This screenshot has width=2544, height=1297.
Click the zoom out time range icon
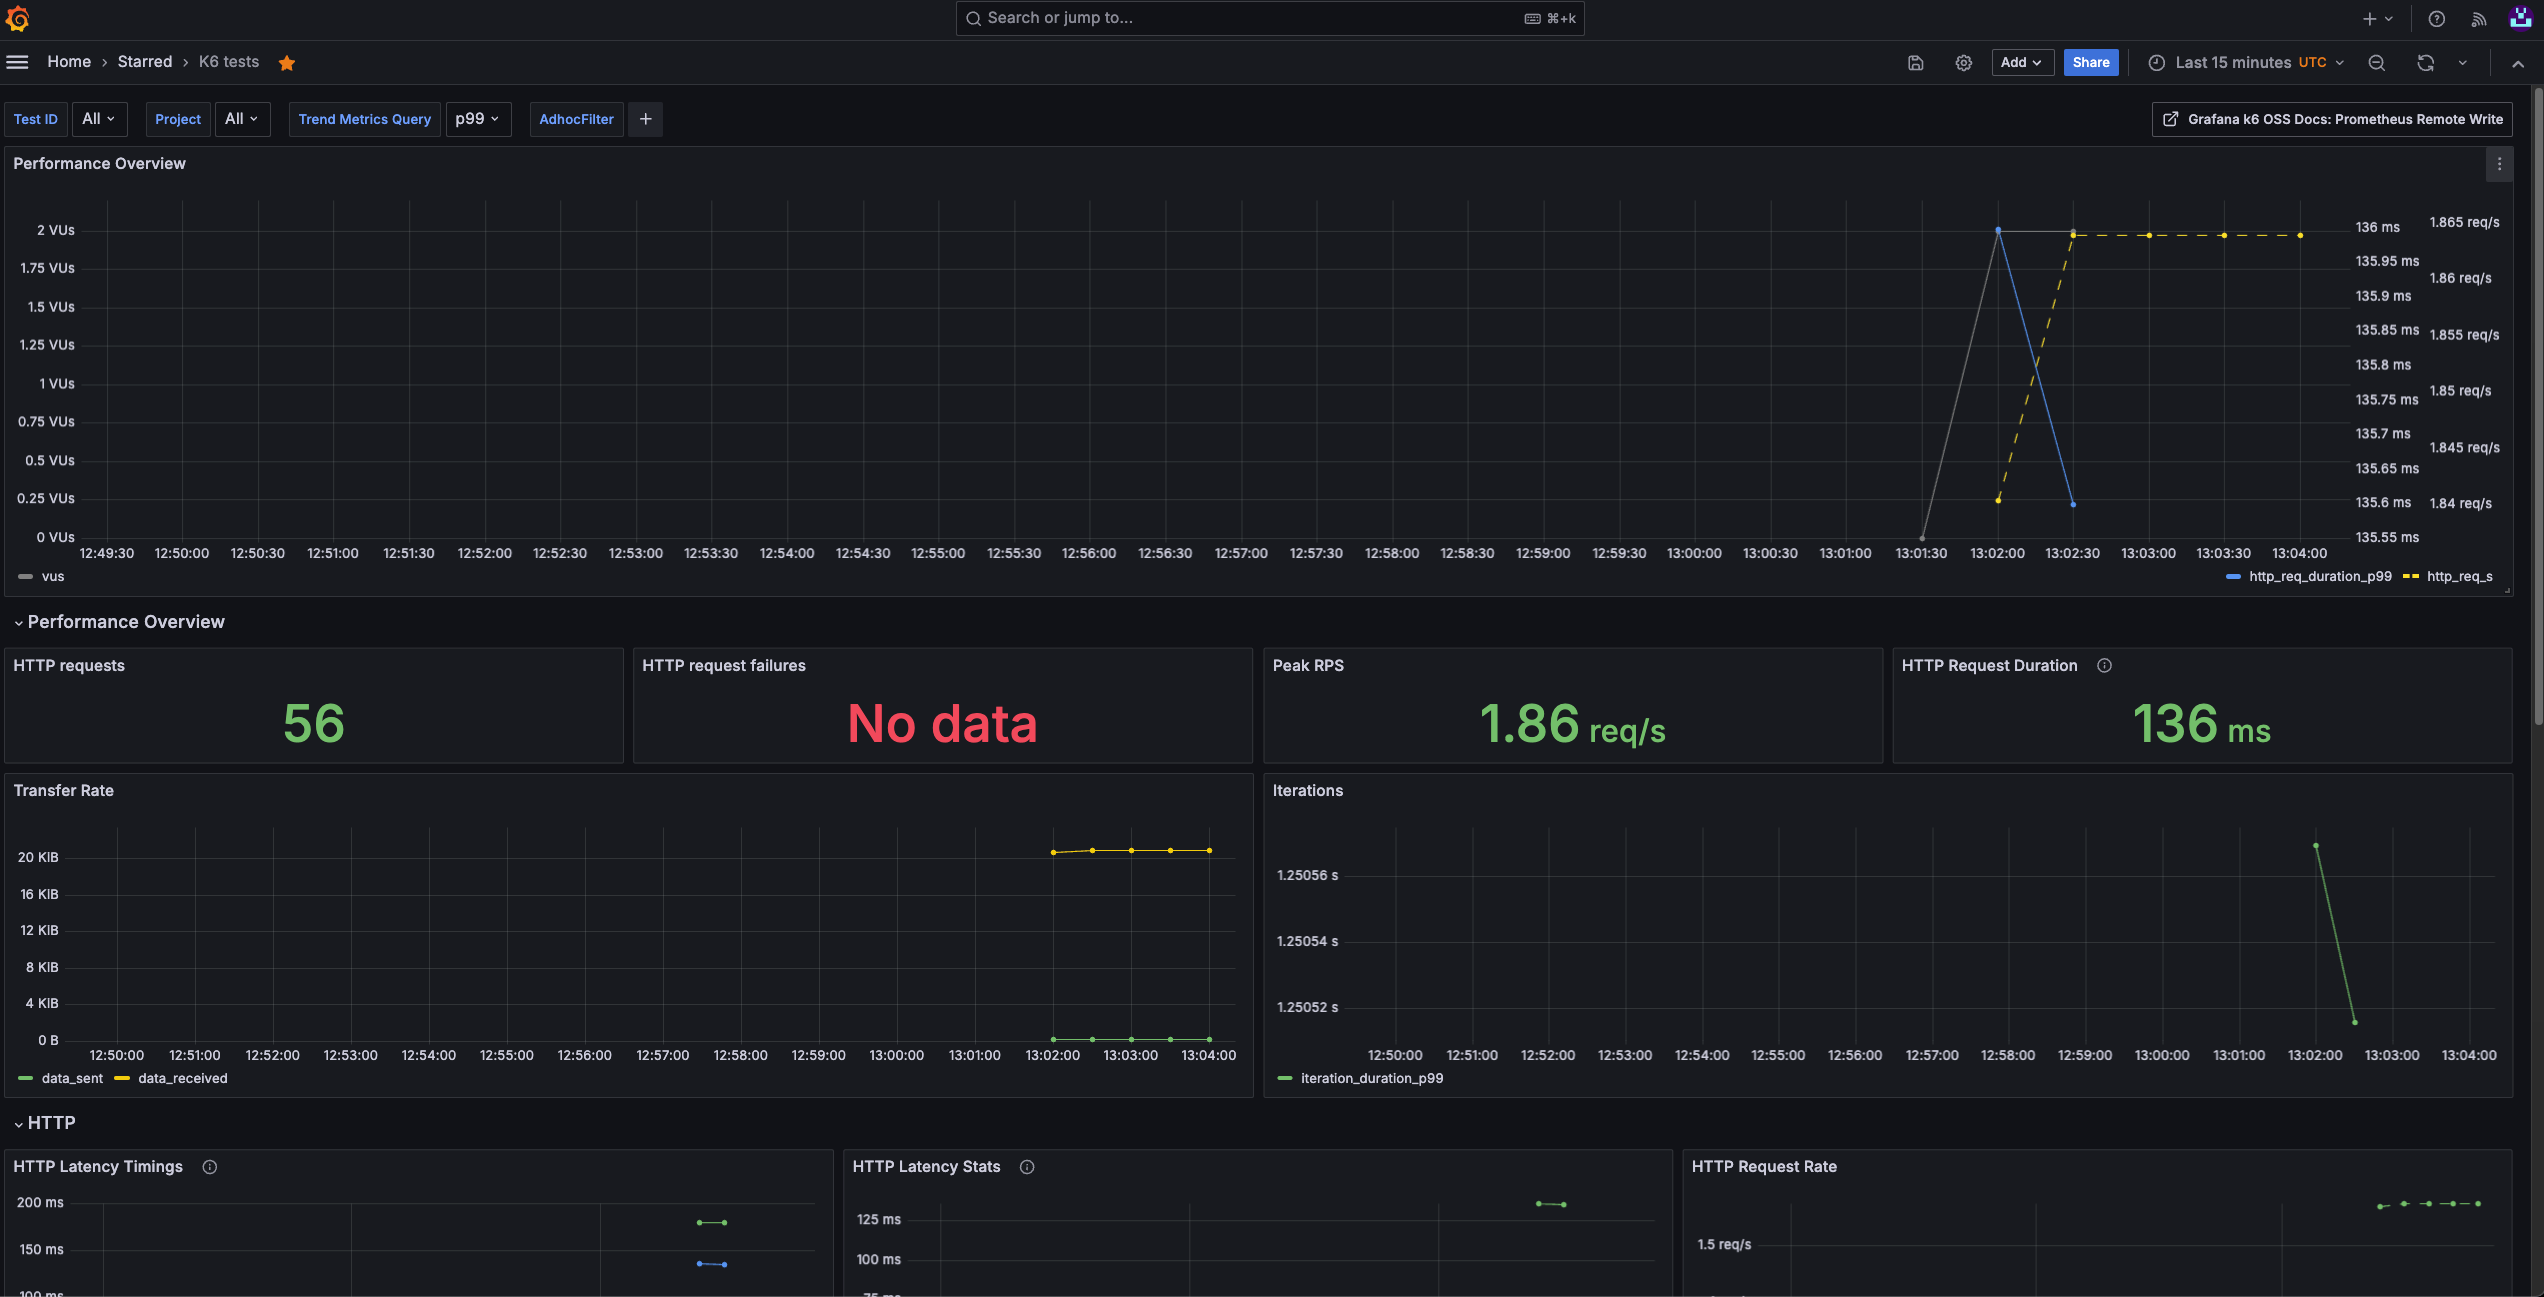pos(2377,63)
